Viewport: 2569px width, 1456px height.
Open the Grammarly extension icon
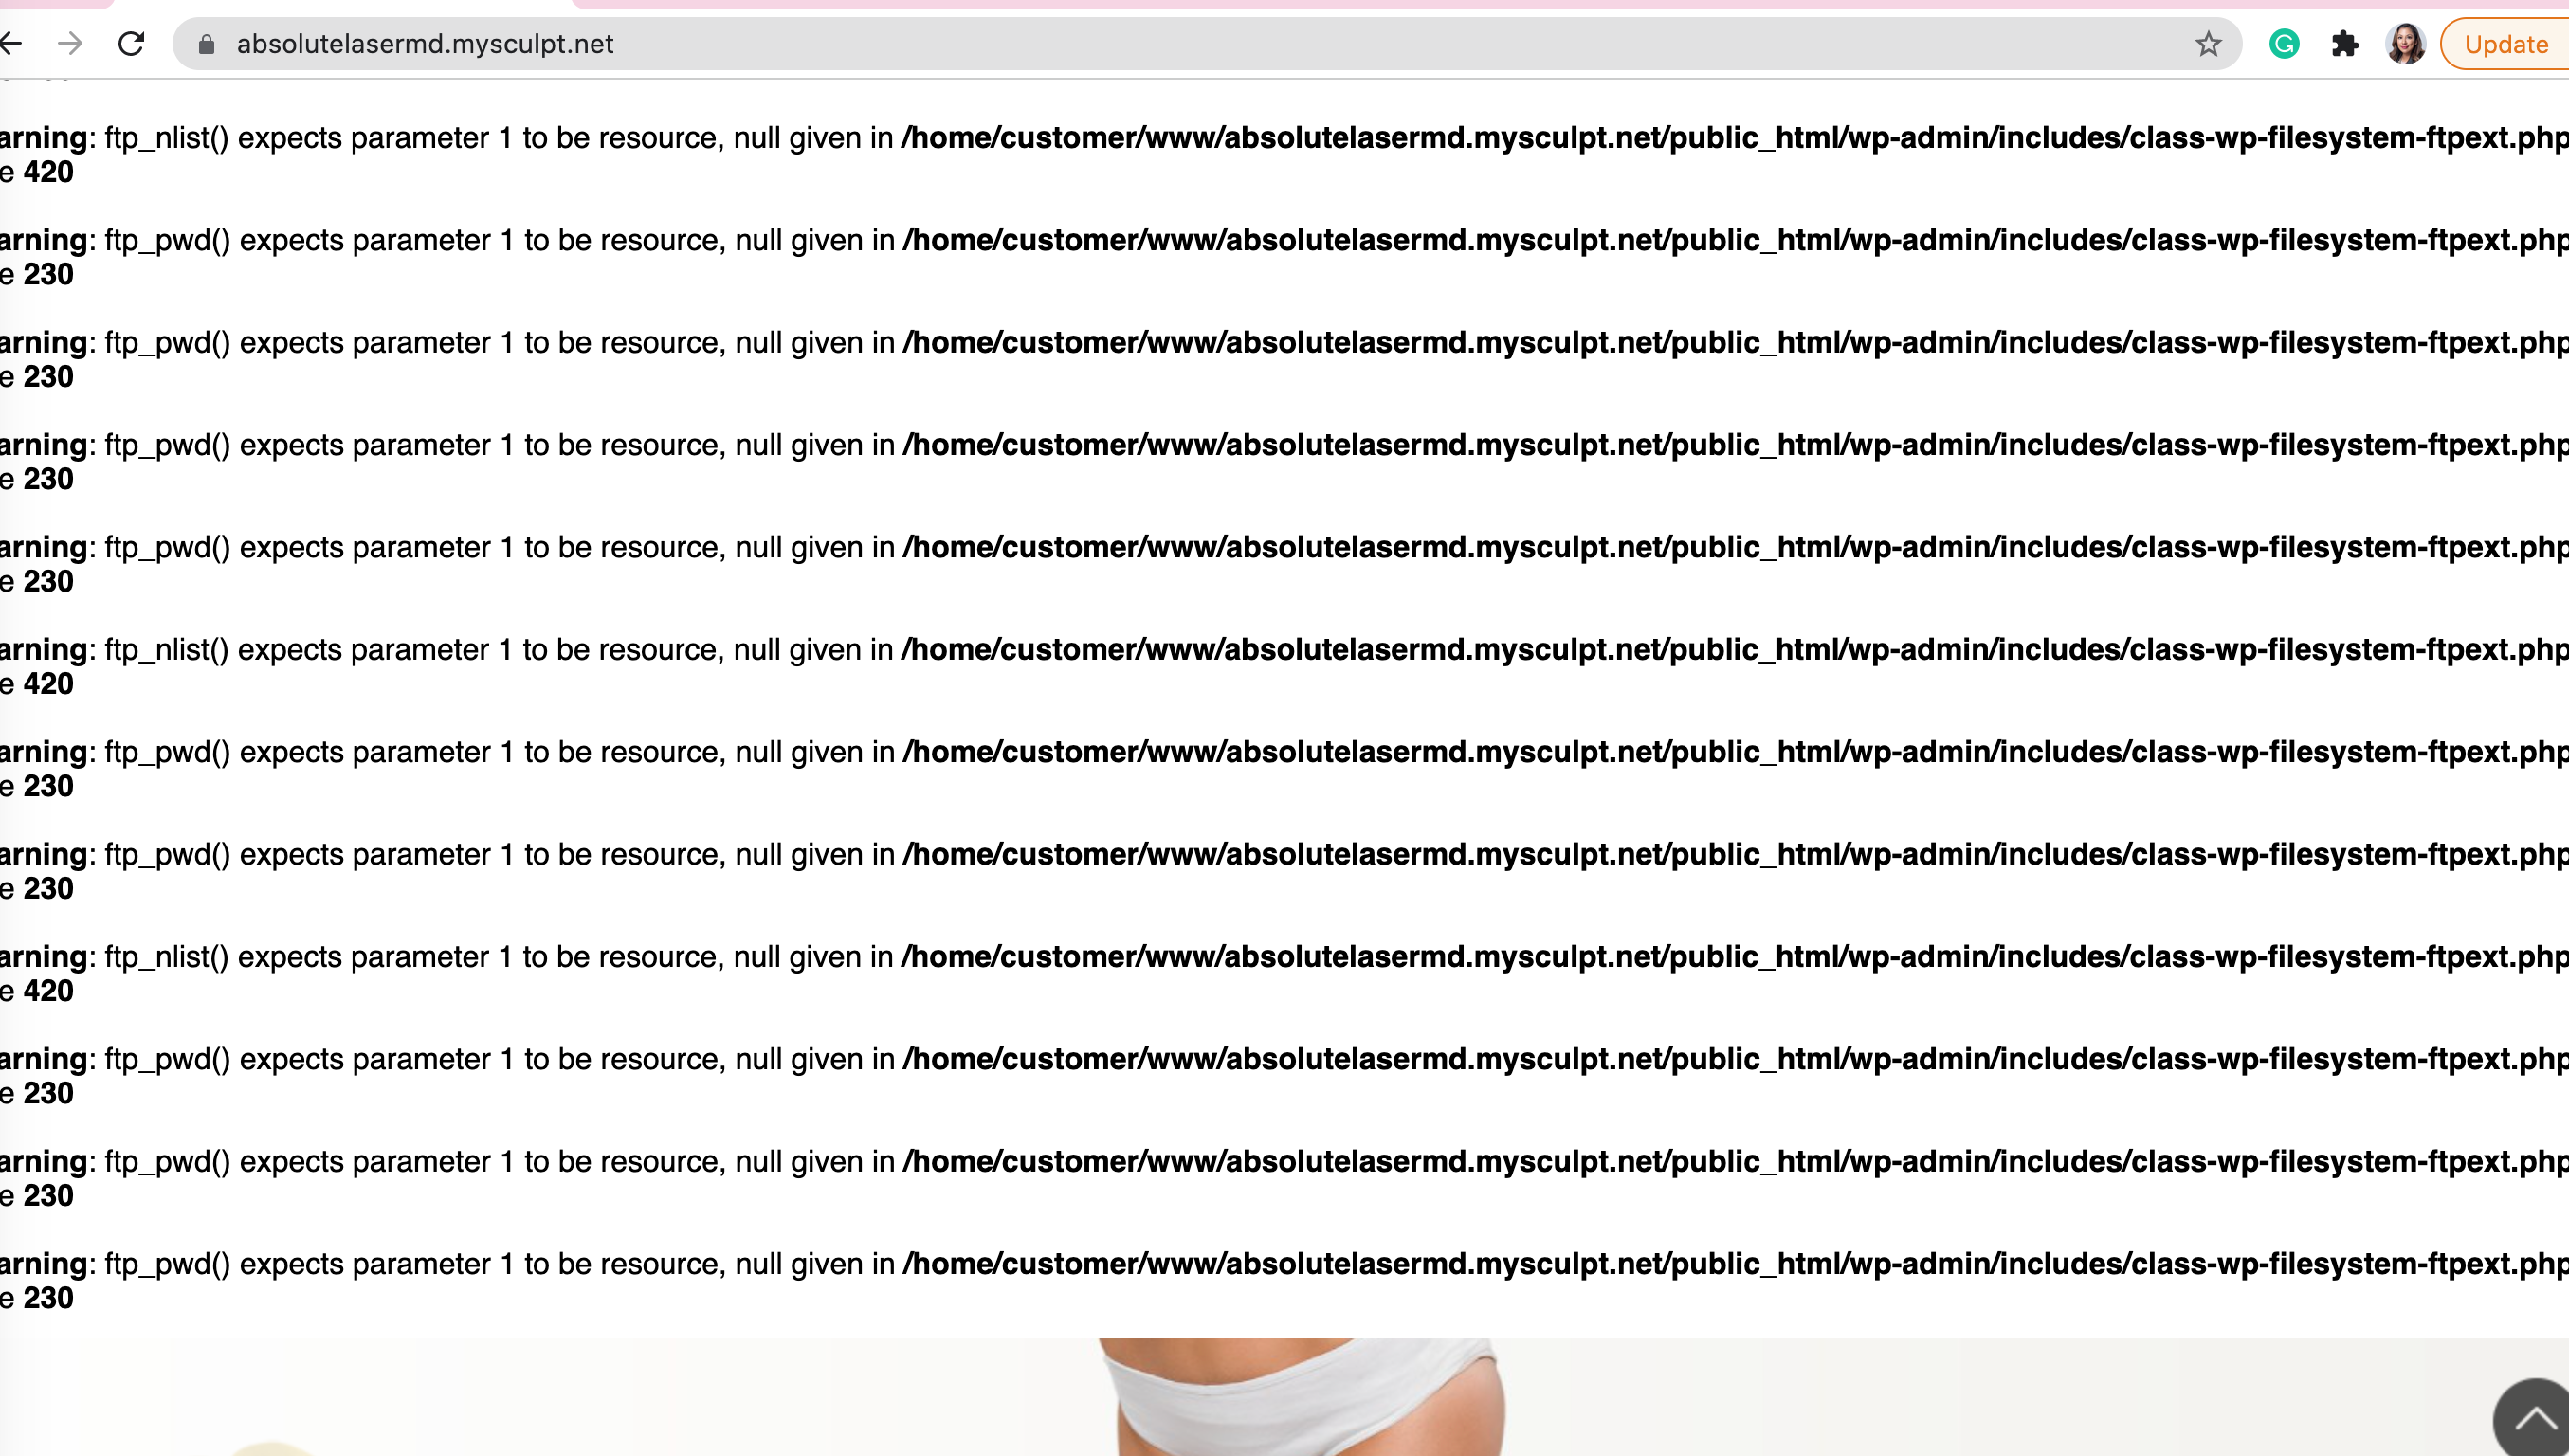tap(2284, 44)
